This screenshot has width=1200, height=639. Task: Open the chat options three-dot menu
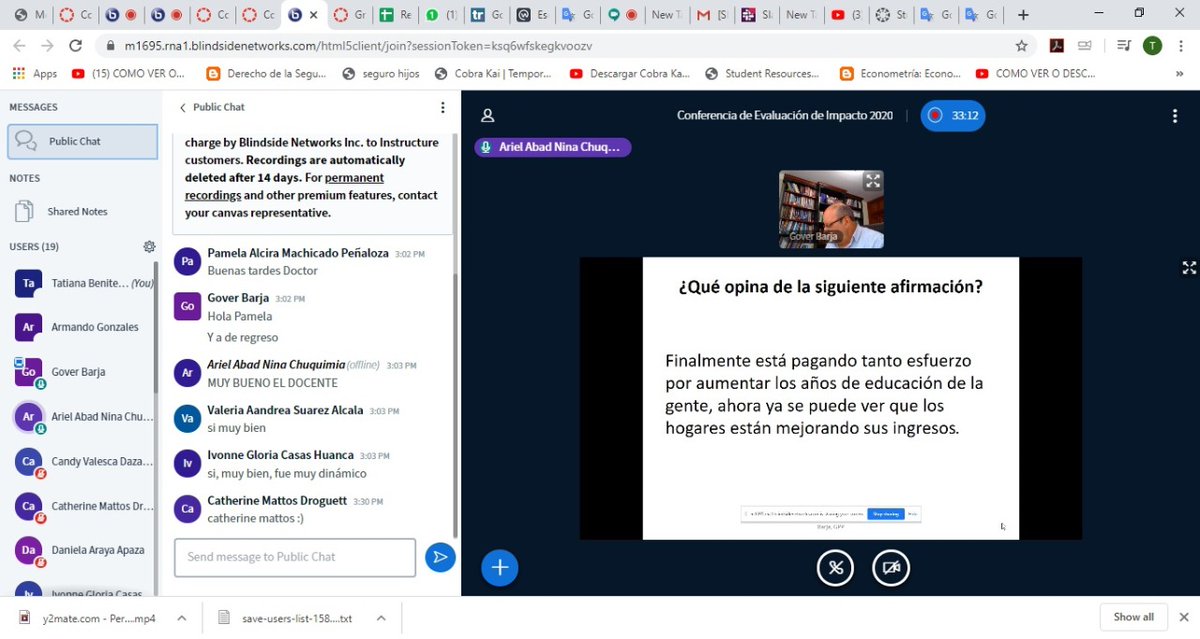click(443, 107)
